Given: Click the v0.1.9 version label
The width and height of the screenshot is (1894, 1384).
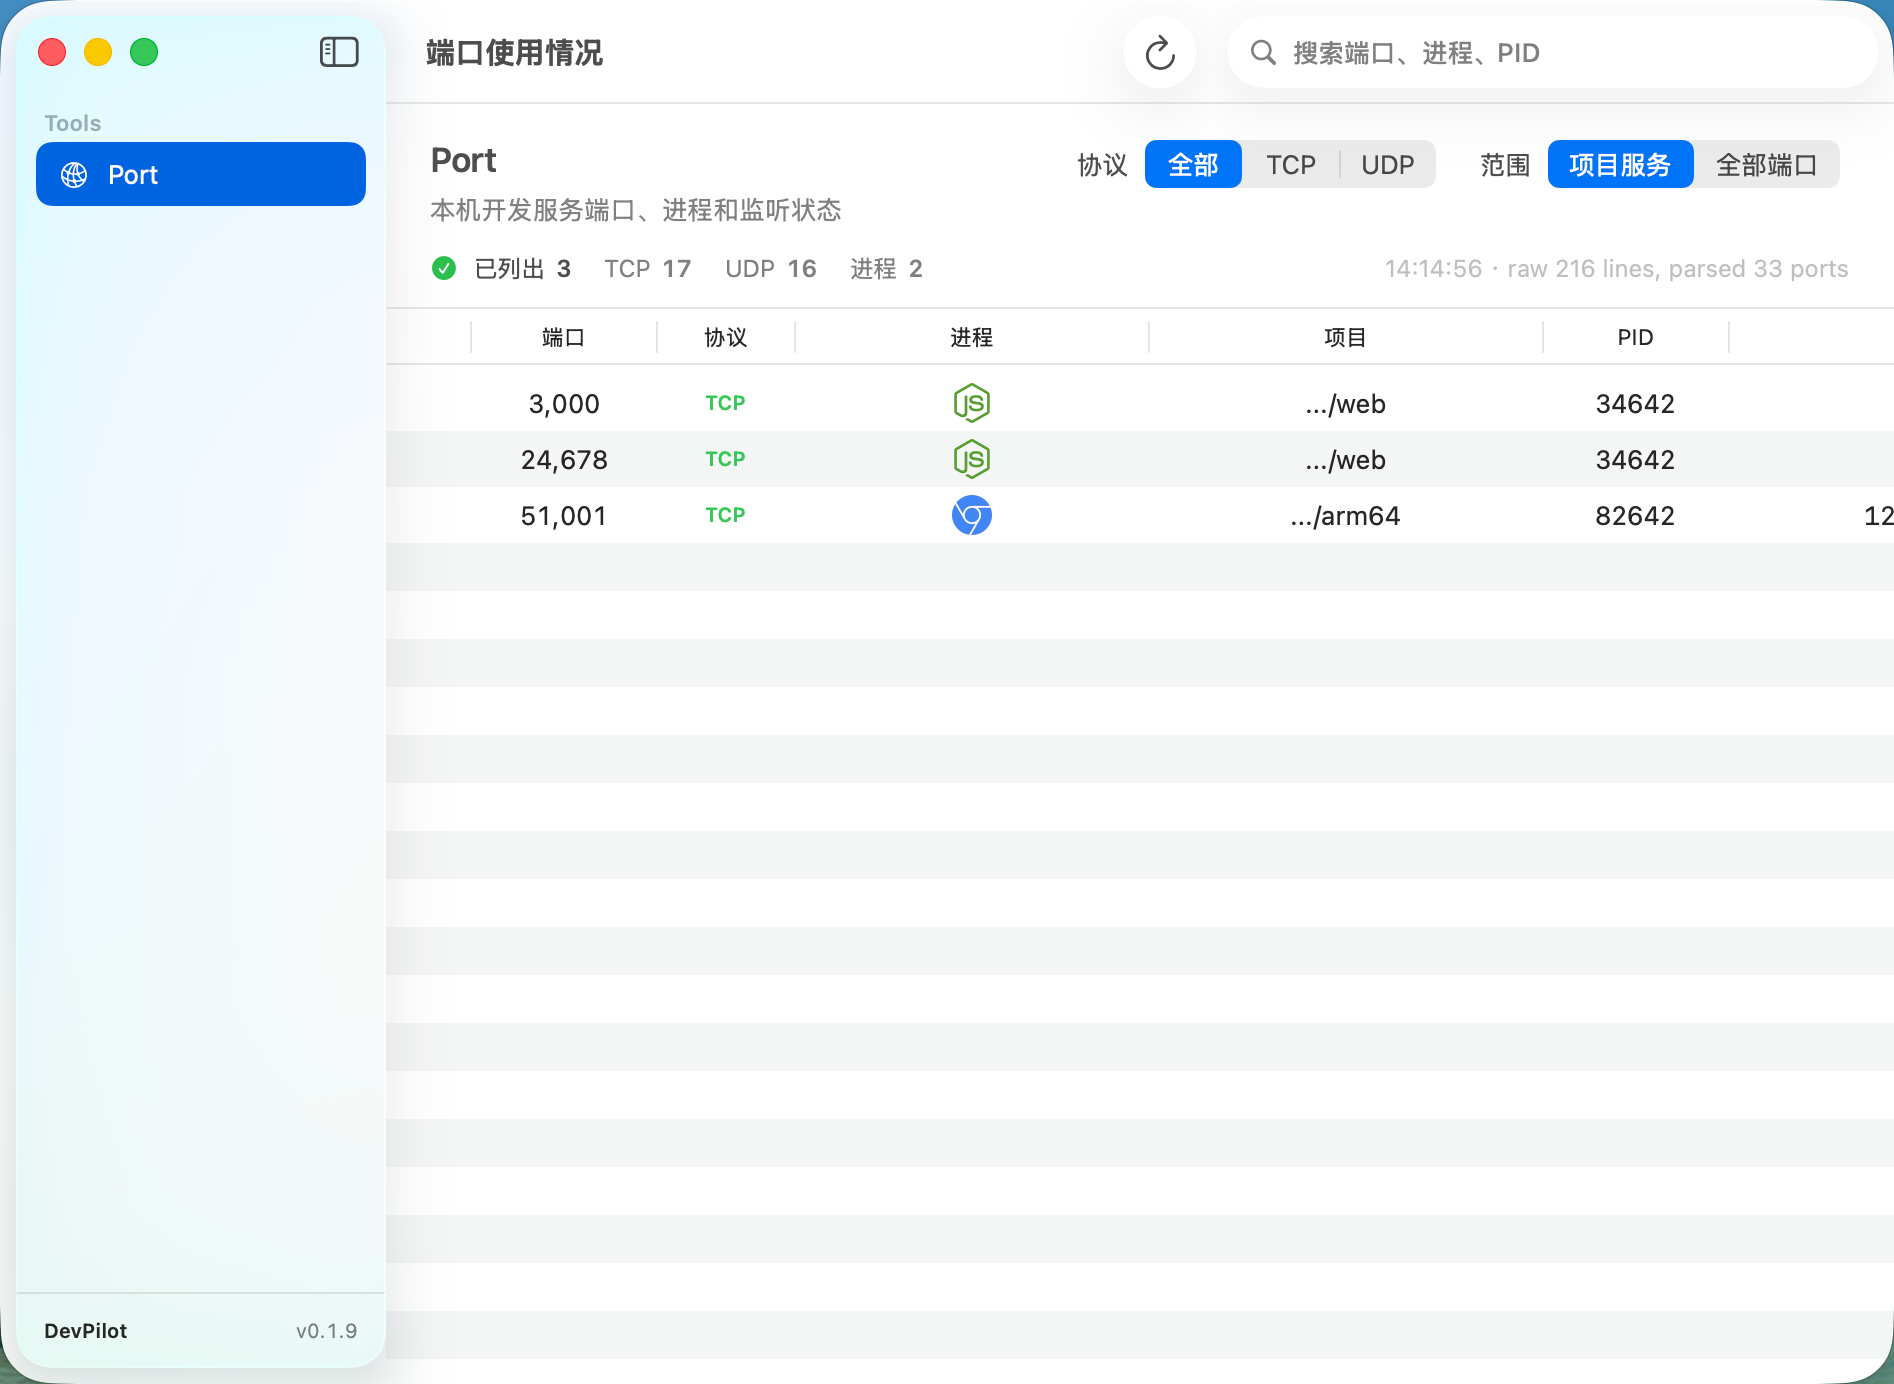Looking at the screenshot, I should pos(326,1331).
